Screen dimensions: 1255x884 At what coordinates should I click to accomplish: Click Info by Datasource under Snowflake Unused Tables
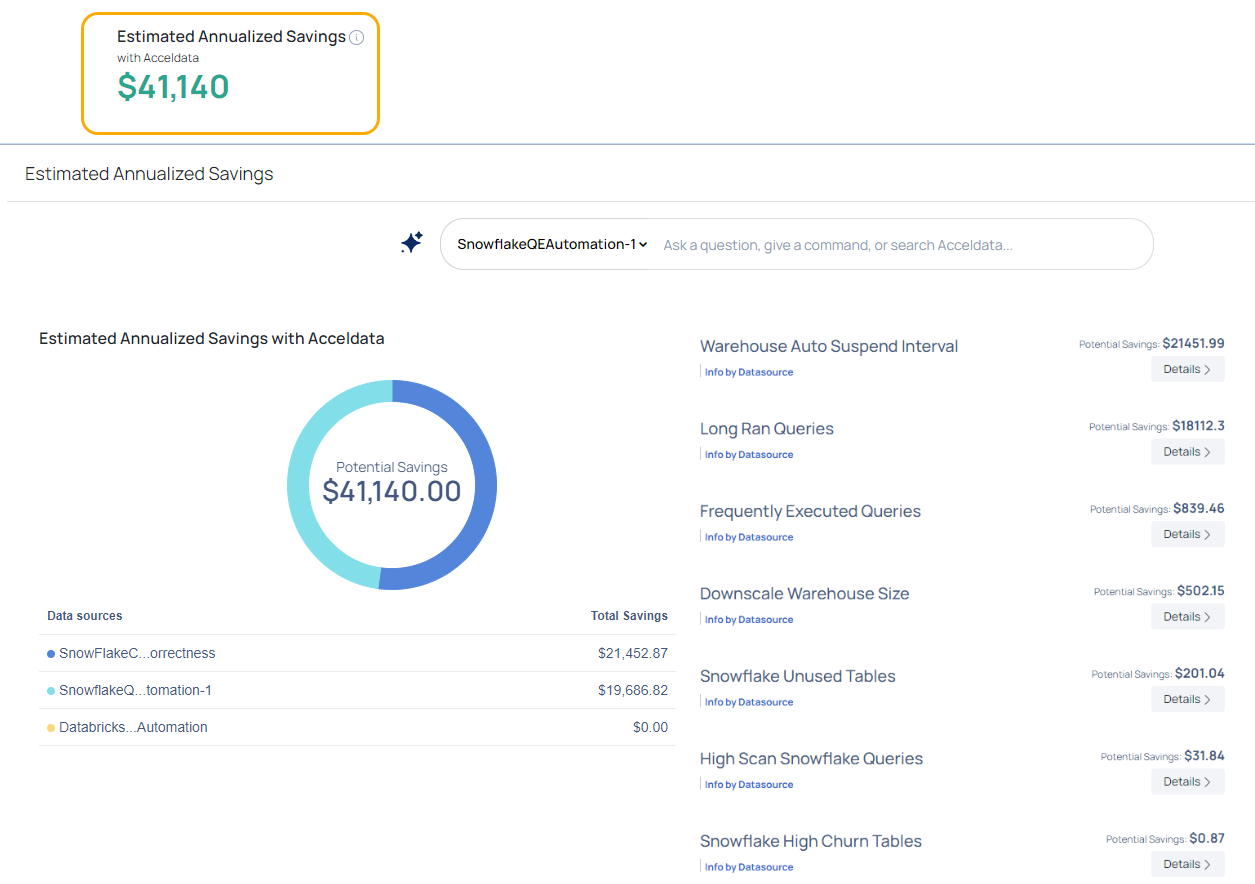pyautogui.click(x=749, y=702)
